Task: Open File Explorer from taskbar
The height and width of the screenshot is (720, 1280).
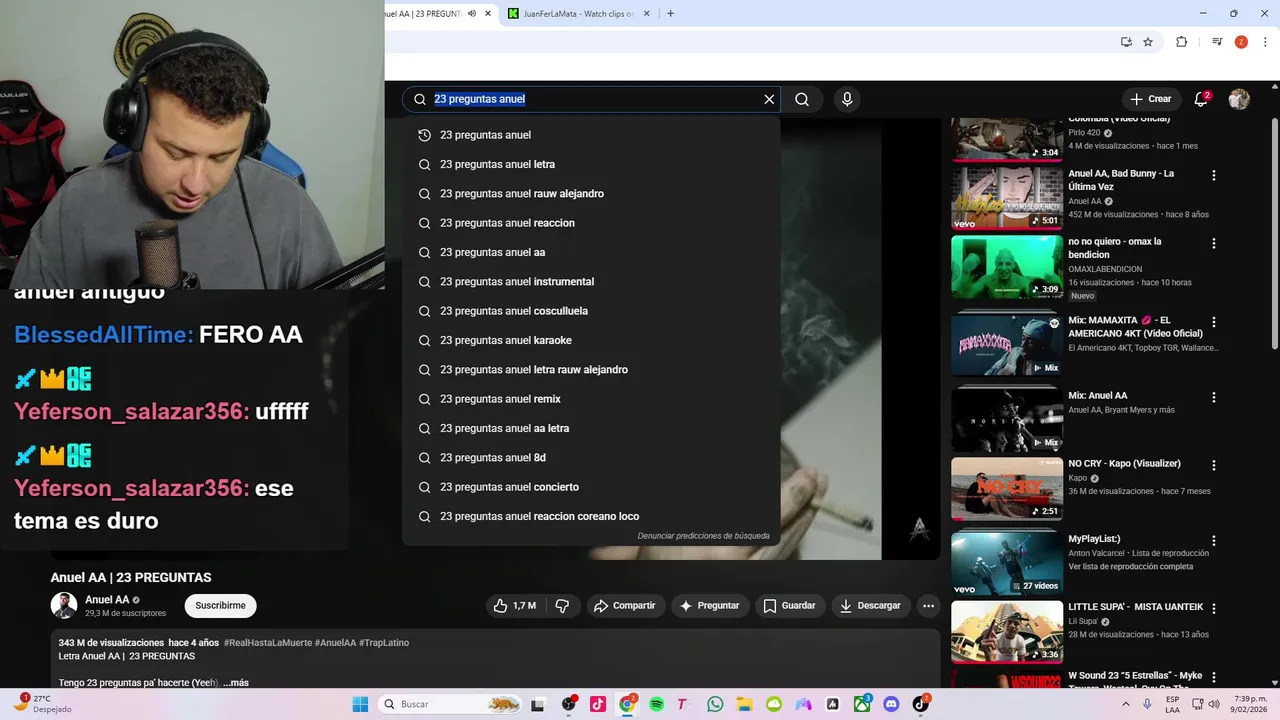Action: 744,704
